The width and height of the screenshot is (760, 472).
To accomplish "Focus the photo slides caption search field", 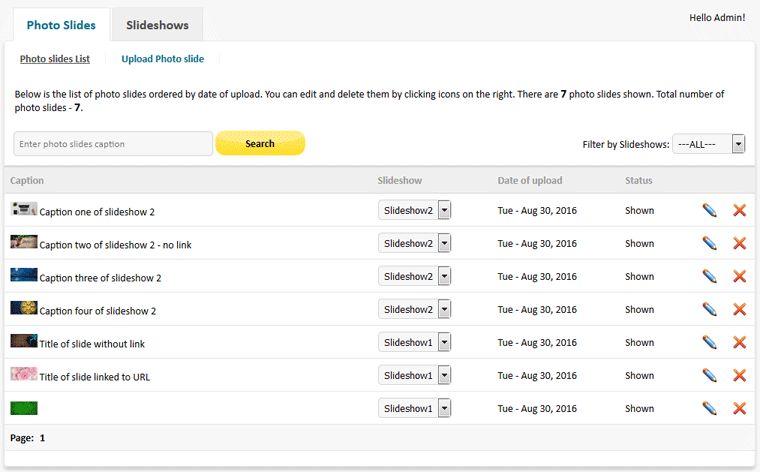I will click(113, 144).
